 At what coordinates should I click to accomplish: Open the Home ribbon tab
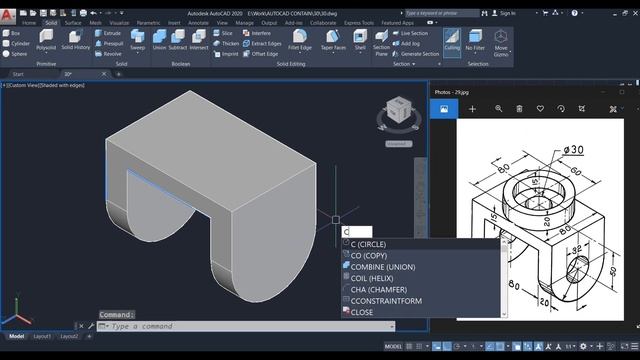(29, 23)
